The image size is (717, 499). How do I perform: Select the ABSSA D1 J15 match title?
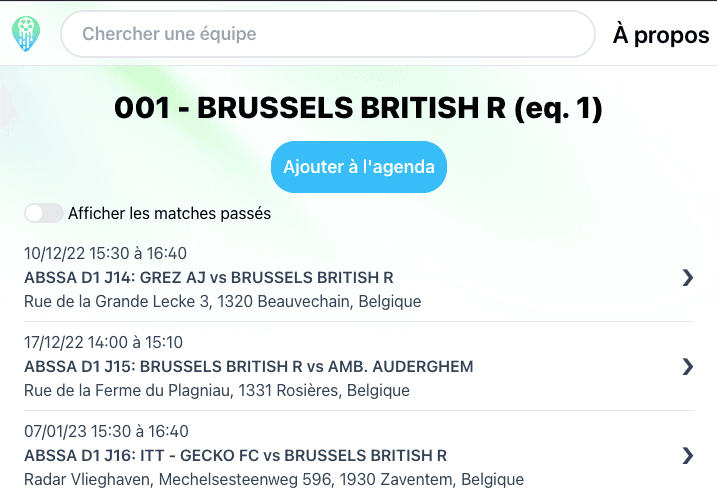248,367
